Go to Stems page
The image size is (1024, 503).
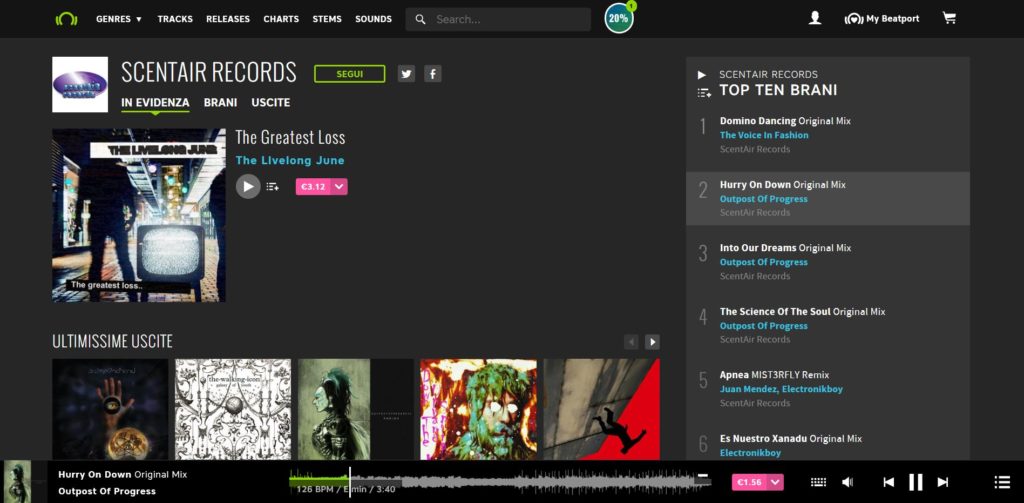coord(327,19)
